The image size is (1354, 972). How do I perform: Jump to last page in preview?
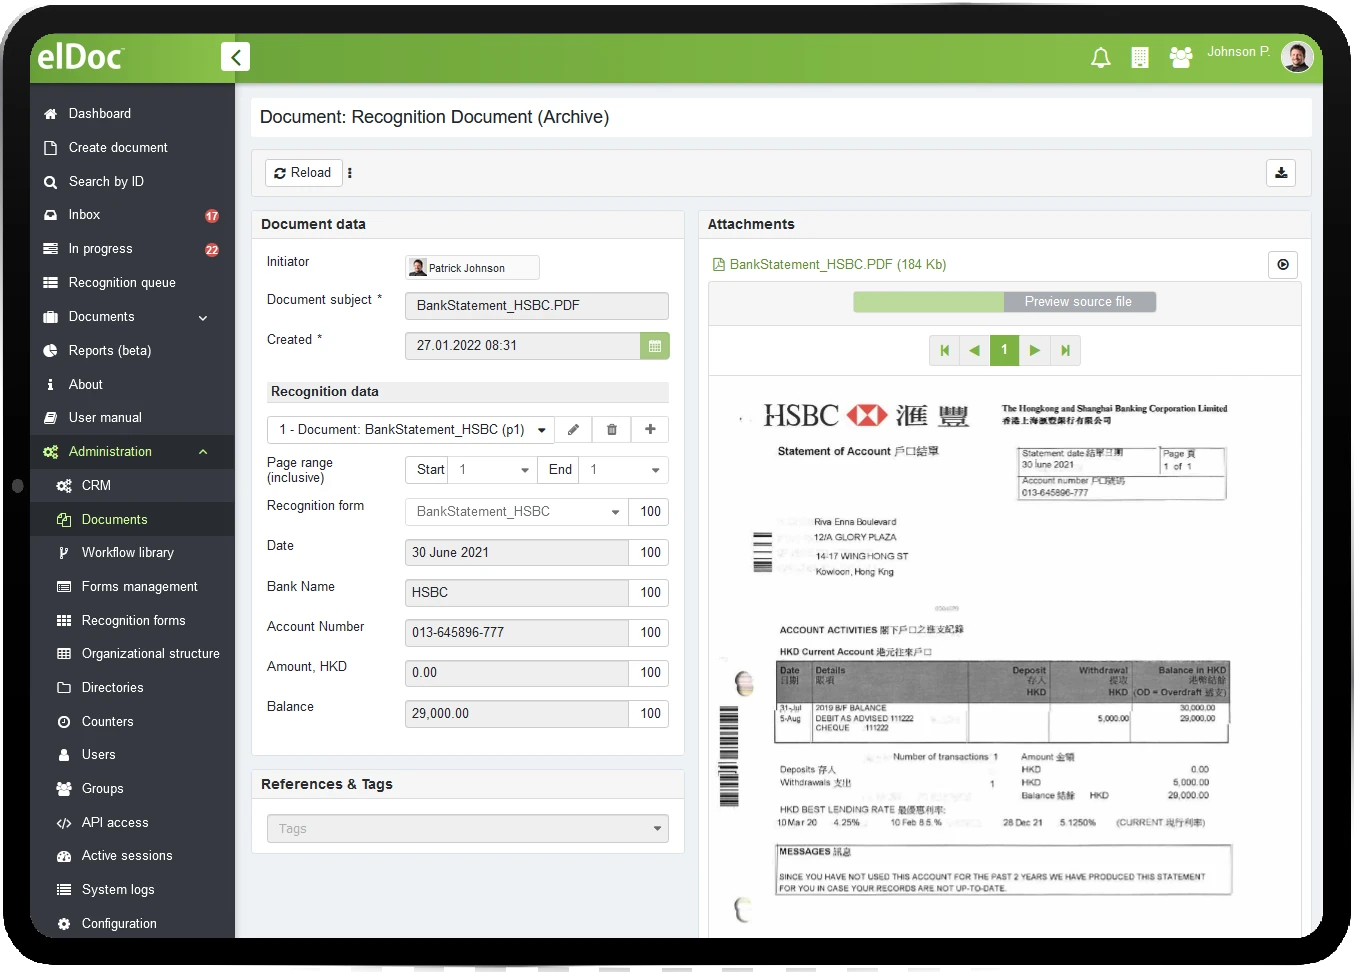click(1066, 351)
